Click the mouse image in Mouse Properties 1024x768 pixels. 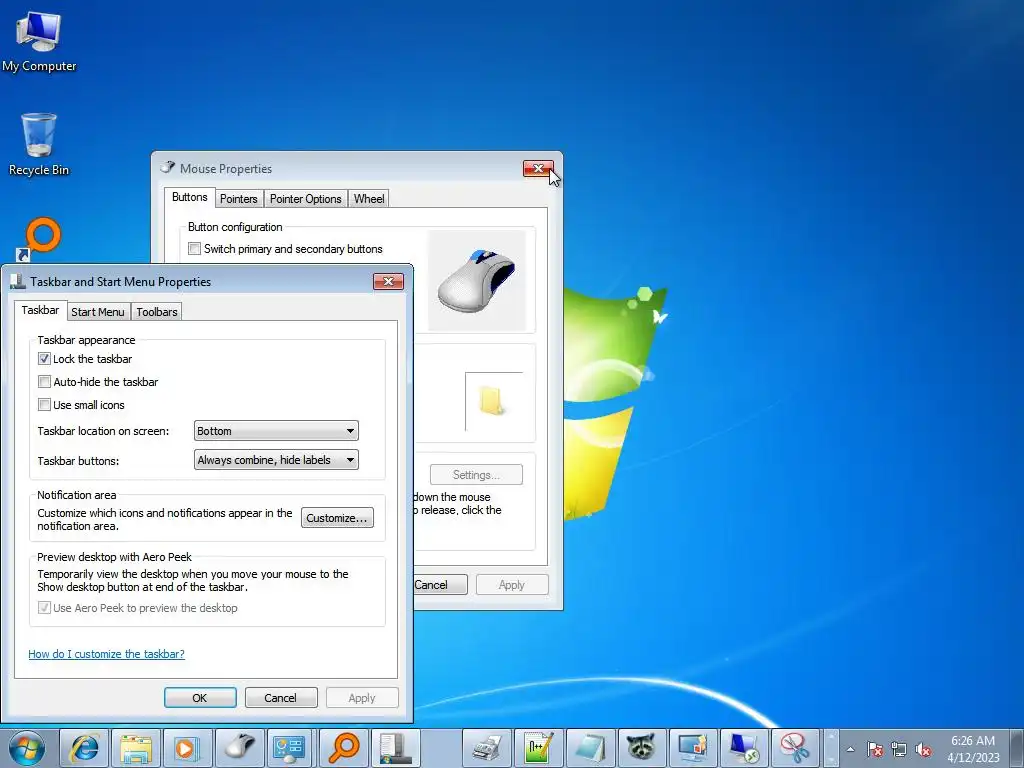(477, 280)
